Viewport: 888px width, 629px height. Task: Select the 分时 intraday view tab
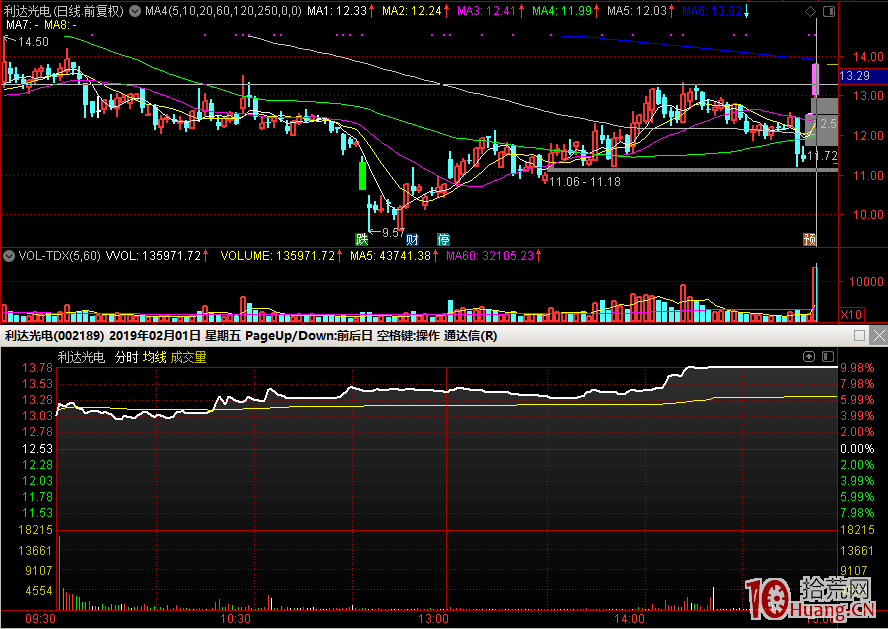pyautogui.click(x=126, y=357)
